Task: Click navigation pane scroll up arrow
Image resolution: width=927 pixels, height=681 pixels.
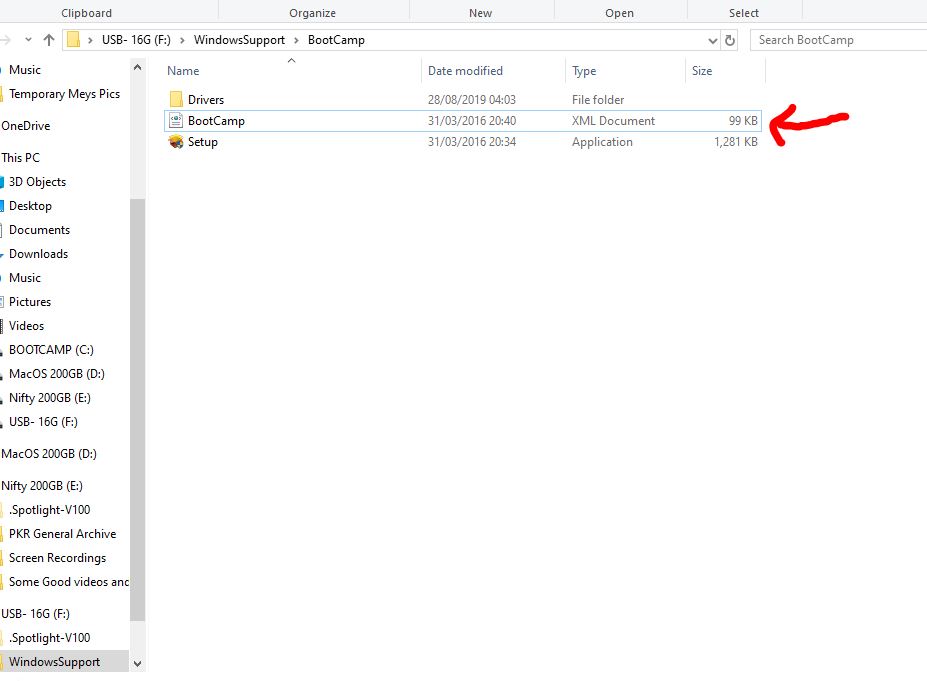Action: click(x=137, y=67)
